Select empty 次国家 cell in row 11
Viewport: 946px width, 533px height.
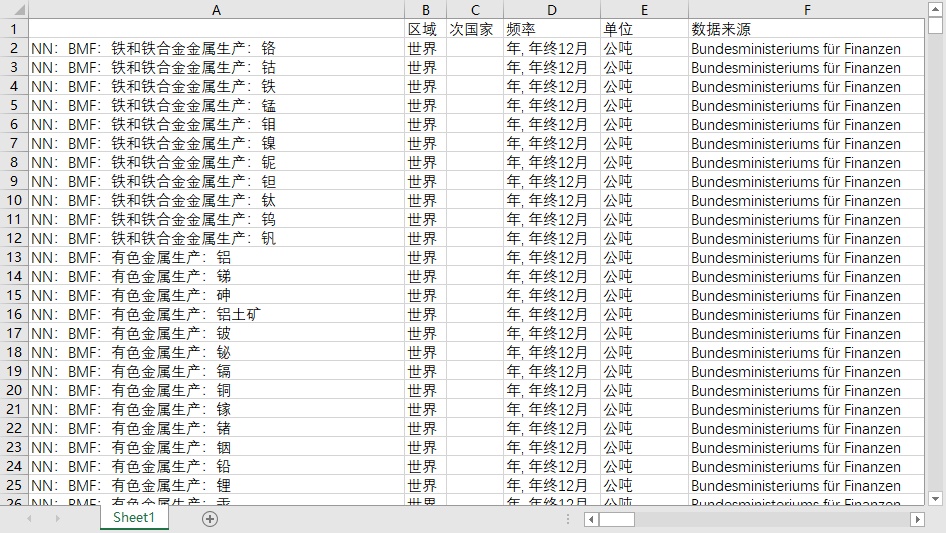(x=475, y=219)
